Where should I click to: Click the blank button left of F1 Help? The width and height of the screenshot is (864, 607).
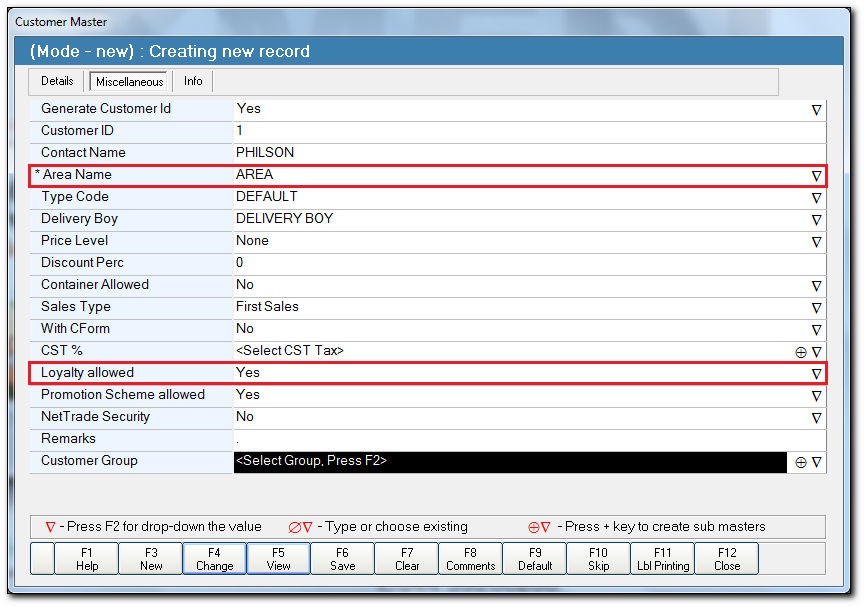[x=42, y=559]
